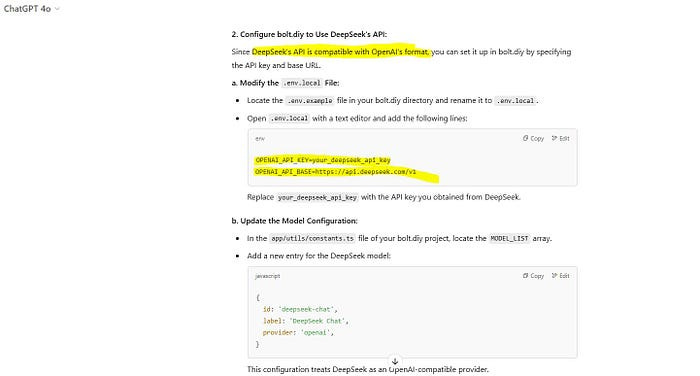The height and width of the screenshot is (376, 700).
Task: Click the scroll-to-bottom arrow icon
Action: point(395,361)
